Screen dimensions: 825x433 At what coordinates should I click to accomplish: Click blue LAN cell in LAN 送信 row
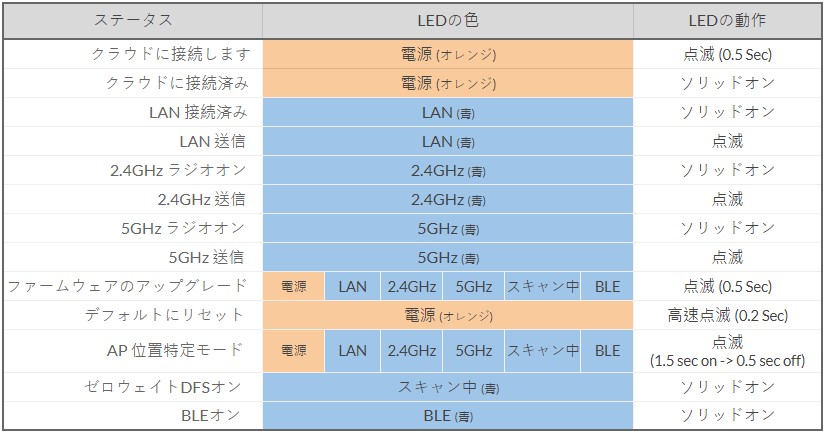point(447,141)
